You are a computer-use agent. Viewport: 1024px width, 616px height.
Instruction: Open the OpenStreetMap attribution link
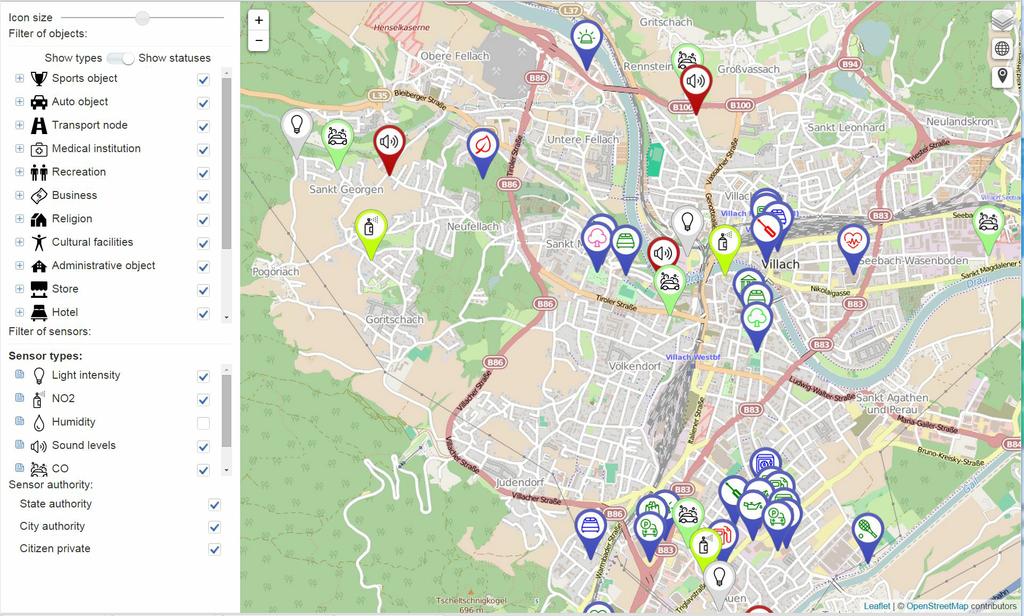938,605
